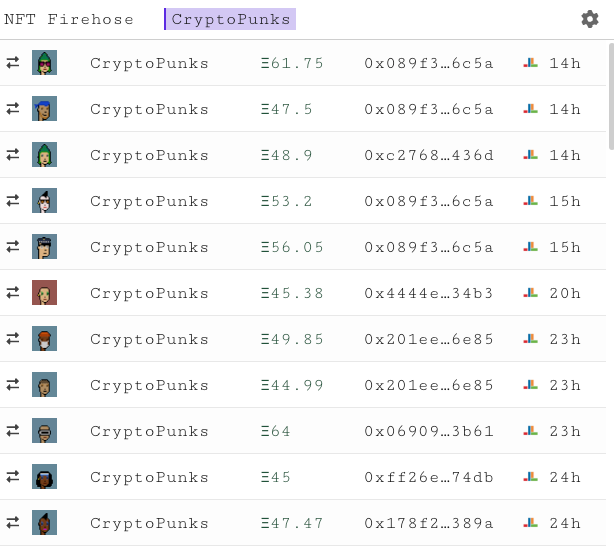Open punk thumbnail in Ξ64 row
This screenshot has width=614, height=546.
click(44, 431)
